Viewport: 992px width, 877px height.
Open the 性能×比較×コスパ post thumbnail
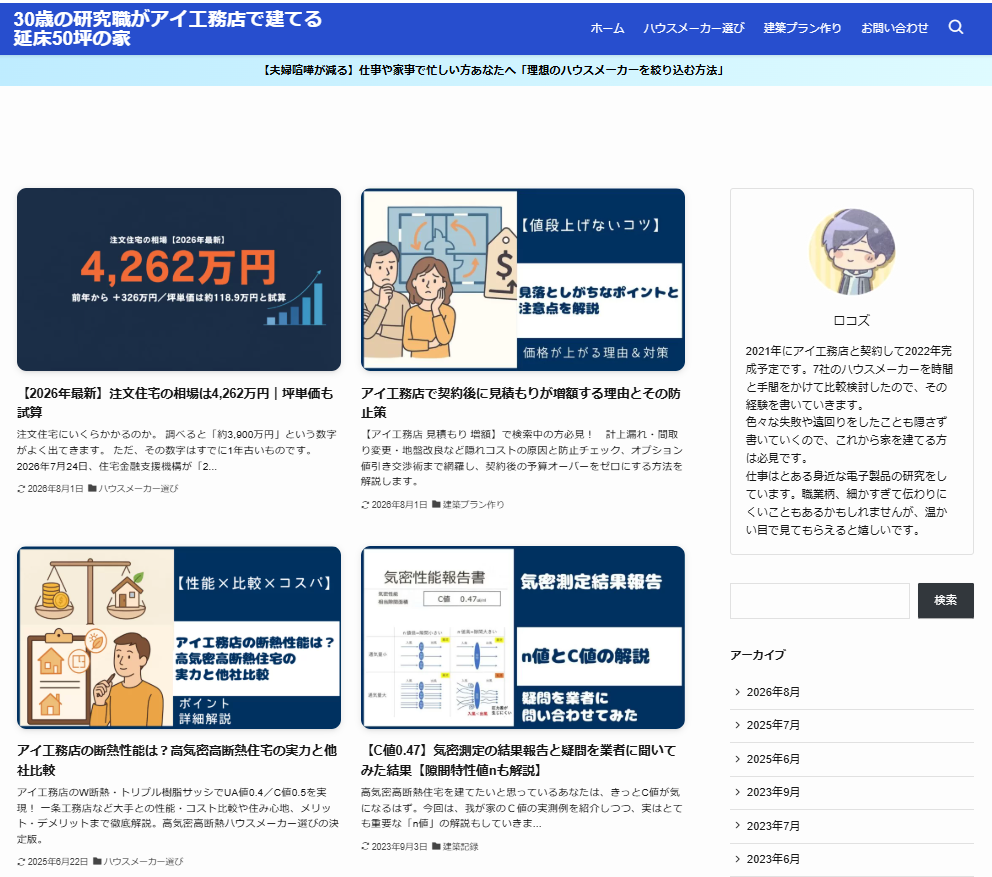(x=179, y=637)
